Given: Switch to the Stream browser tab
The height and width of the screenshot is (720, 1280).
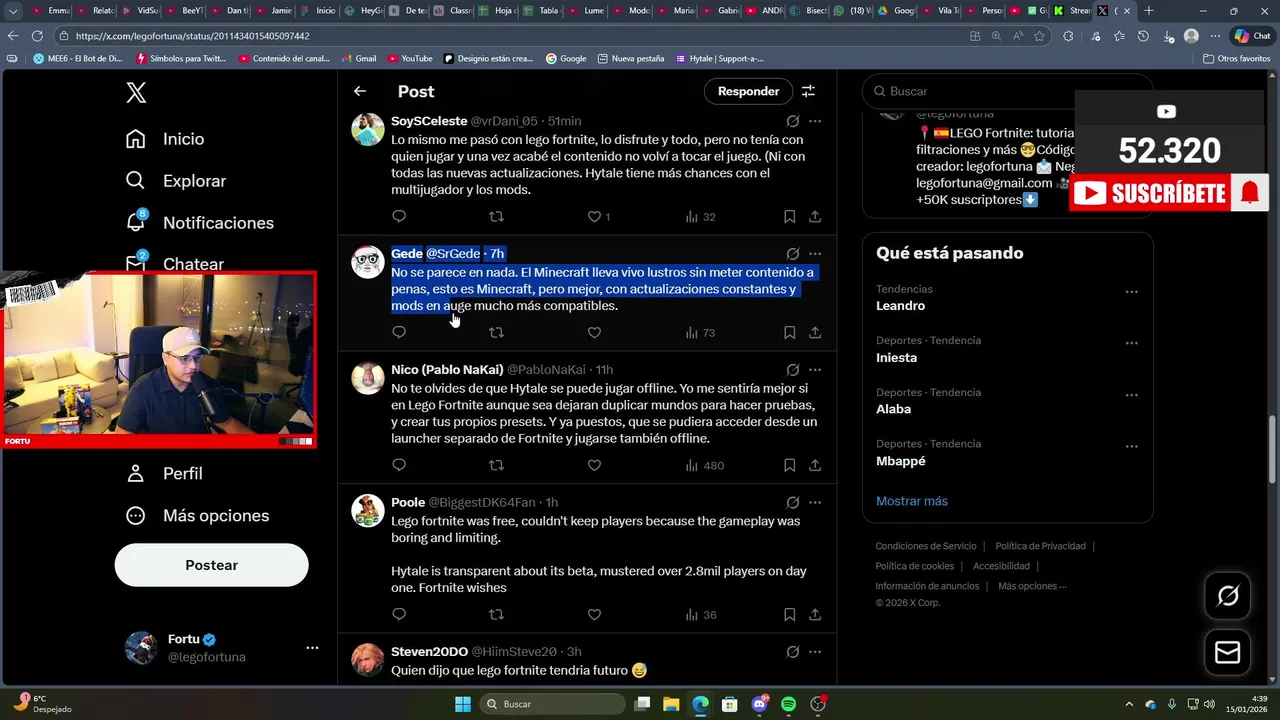Looking at the screenshot, I should [1071, 11].
